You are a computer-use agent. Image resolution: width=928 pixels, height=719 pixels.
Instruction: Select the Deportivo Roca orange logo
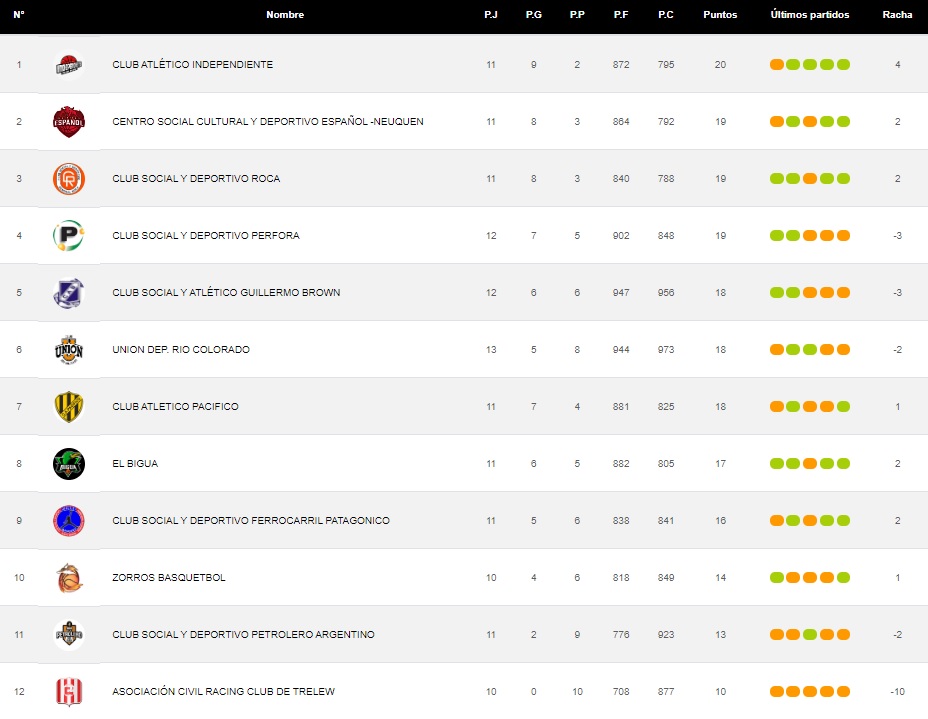(x=69, y=179)
